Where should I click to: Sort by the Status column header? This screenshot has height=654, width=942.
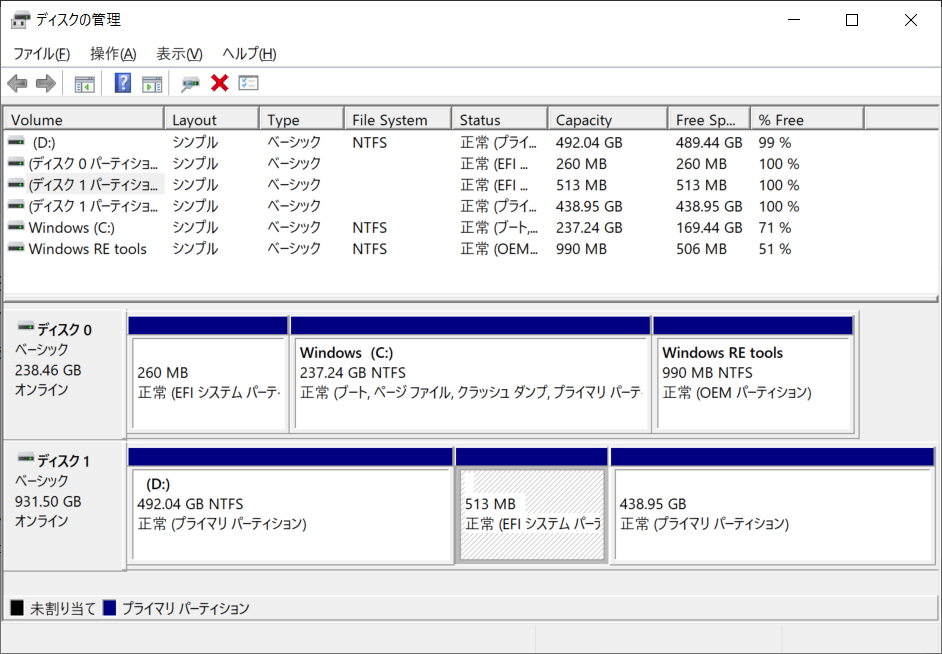500,120
